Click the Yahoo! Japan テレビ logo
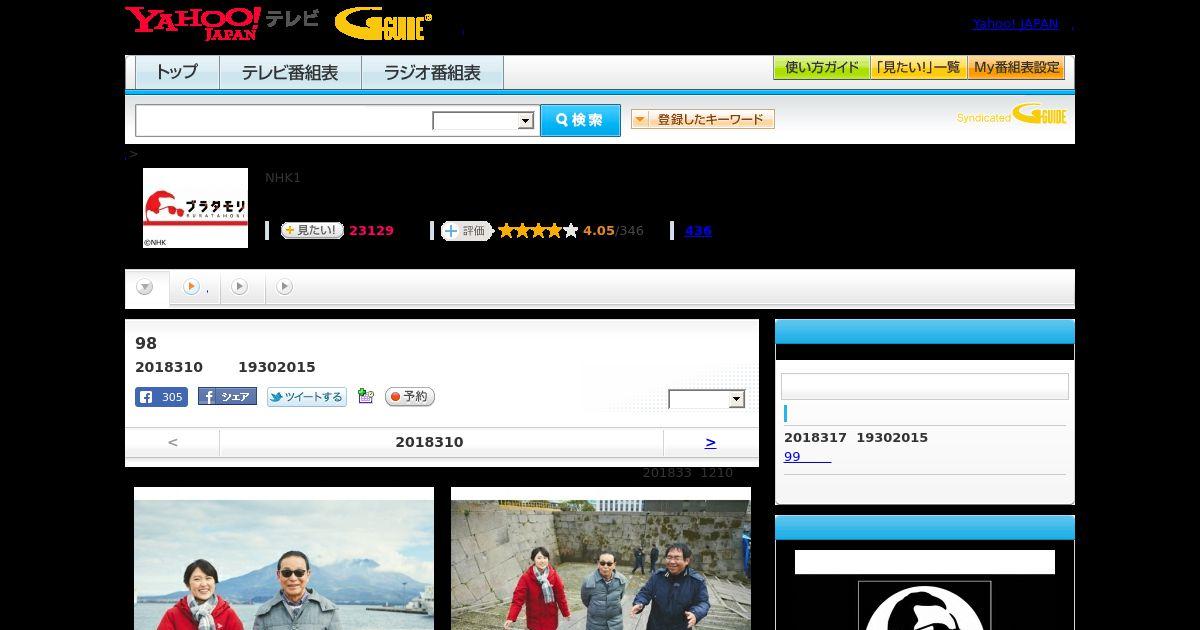Screen dimensions: 1200x630 [222, 23]
